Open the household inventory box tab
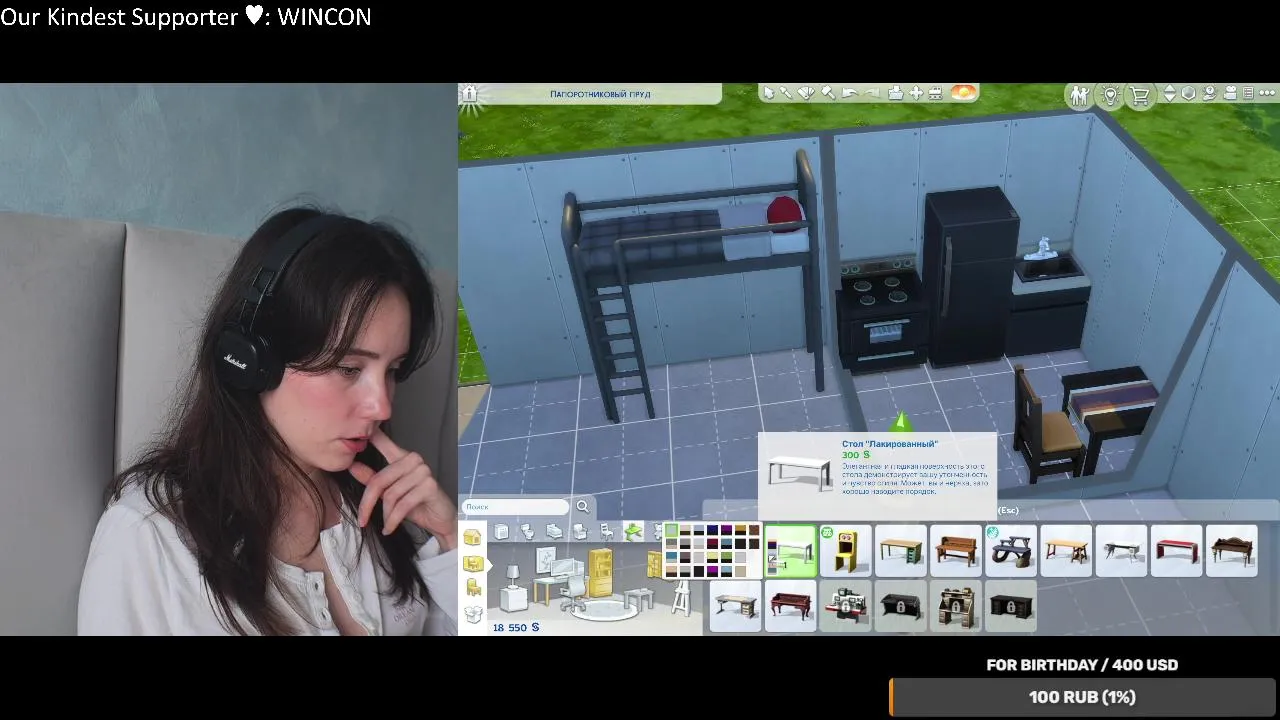 click(x=473, y=614)
